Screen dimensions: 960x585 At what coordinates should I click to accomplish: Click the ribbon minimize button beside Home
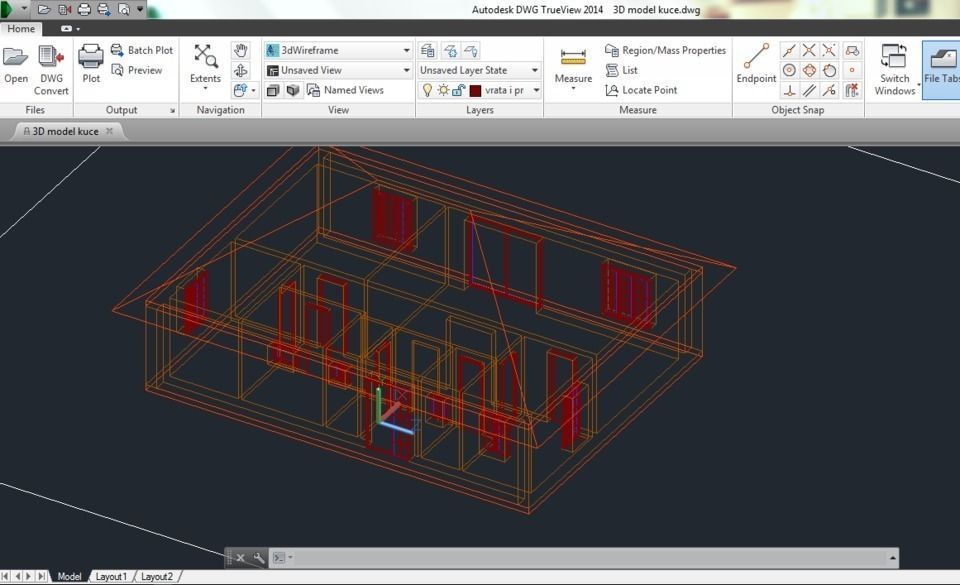pos(66,29)
